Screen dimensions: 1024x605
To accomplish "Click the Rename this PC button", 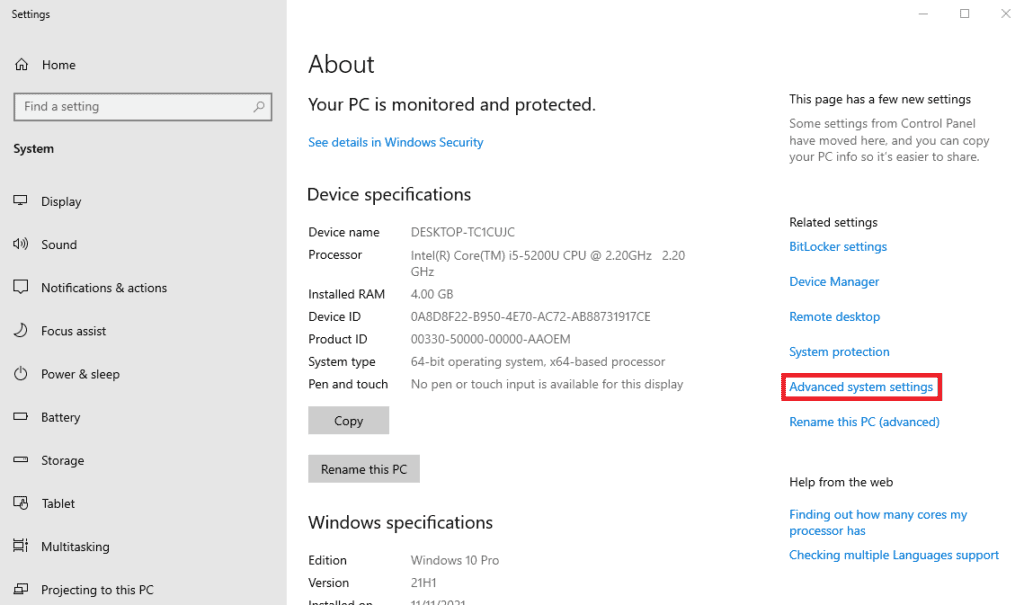I will [x=364, y=469].
